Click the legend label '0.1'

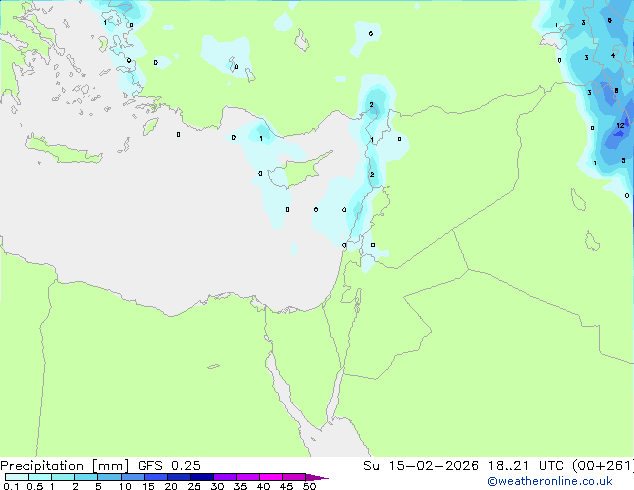pyautogui.click(x=11, y=486)
